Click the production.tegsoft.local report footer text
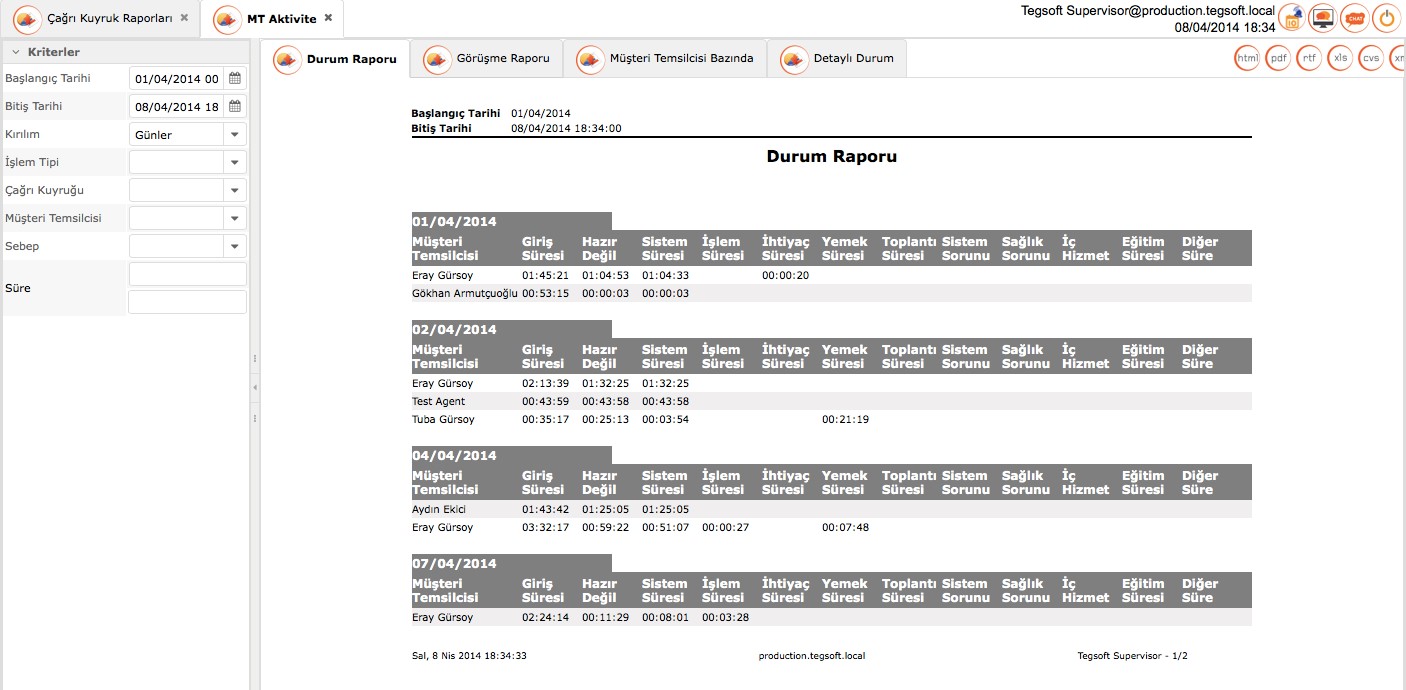Image resolution: width=1406 pixels, height=690 pixels. tap(812, 656)
